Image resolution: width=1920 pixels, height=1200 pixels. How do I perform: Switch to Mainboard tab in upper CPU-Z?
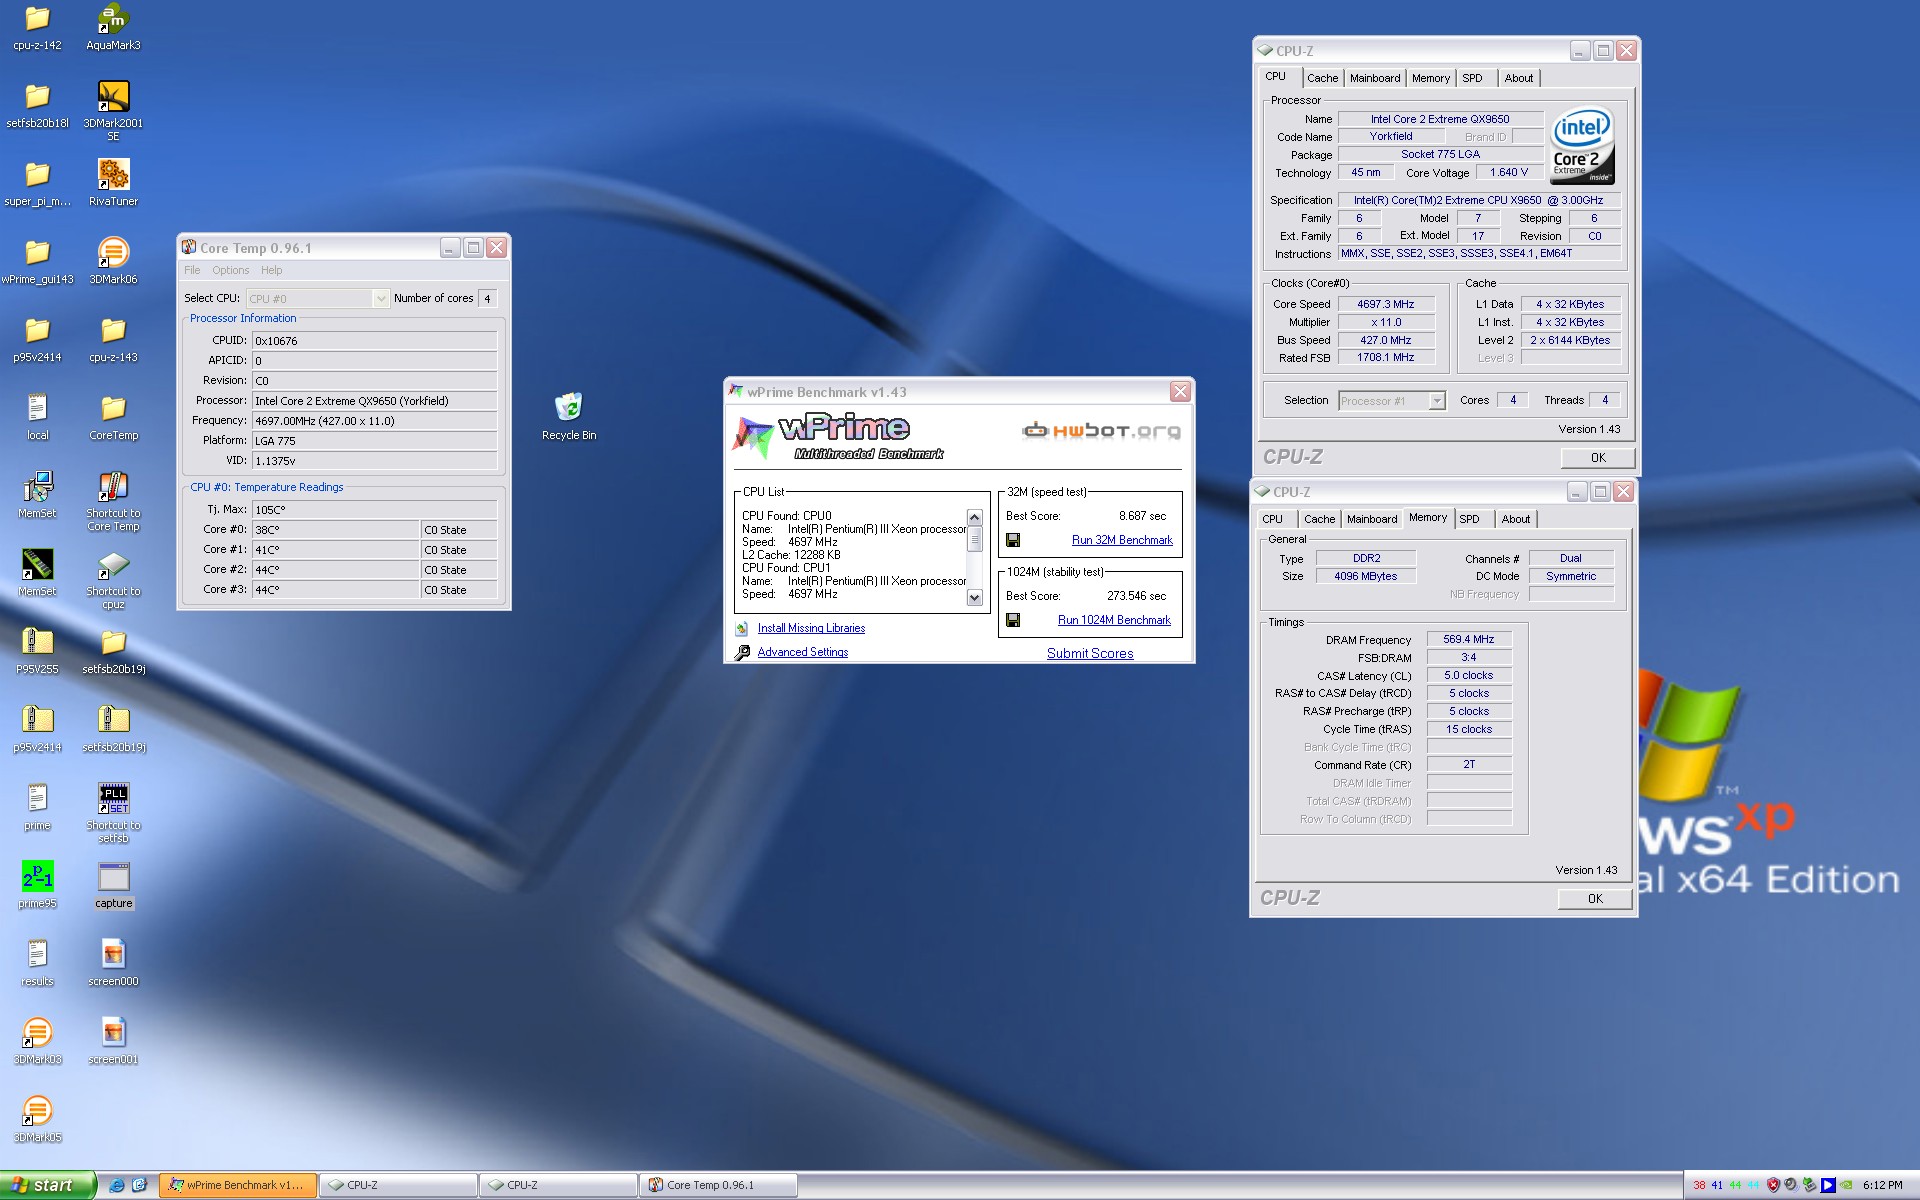tap(1374, 78)
